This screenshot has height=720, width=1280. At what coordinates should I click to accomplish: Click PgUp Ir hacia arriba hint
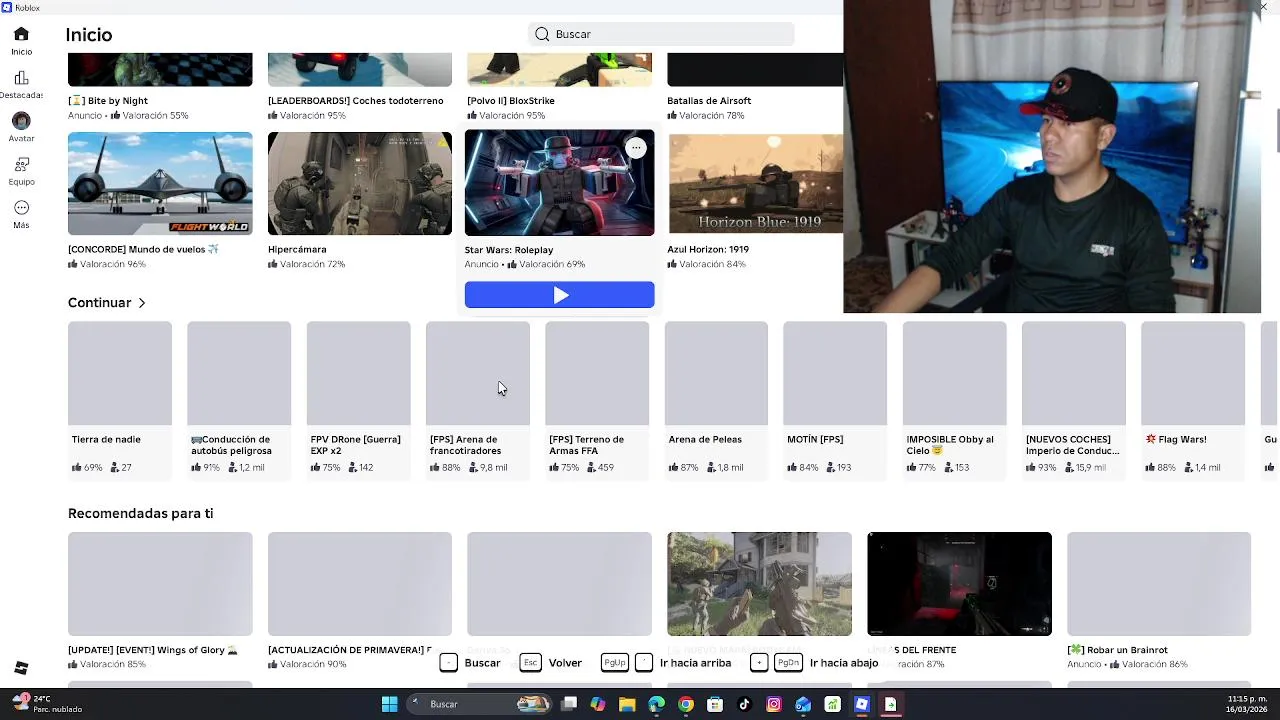click(x=666, y=663)
